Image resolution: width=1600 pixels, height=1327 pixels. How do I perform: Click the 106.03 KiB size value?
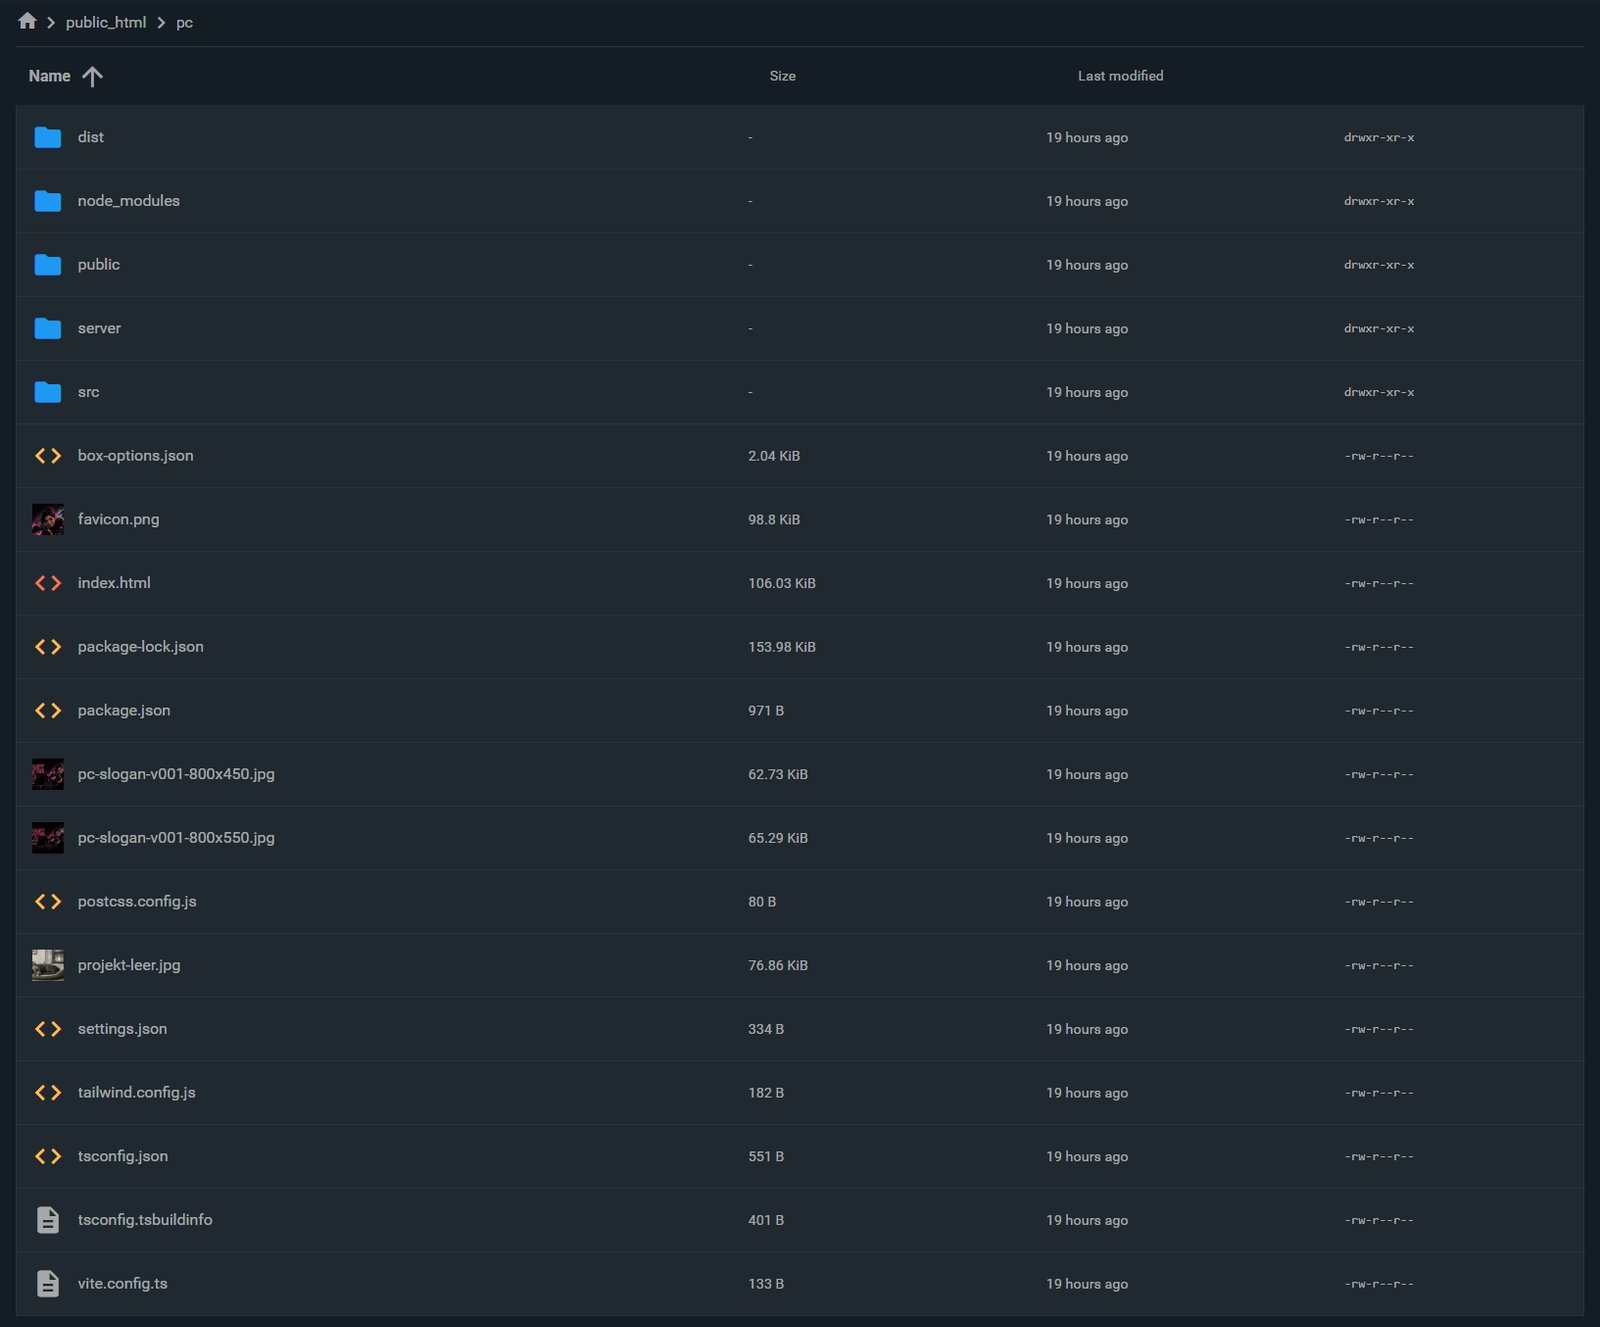point(782,583)
